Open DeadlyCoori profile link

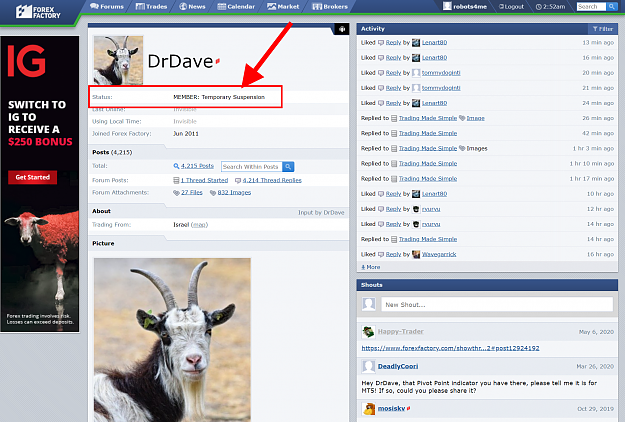pyautogui.click(x=398, y=367)
